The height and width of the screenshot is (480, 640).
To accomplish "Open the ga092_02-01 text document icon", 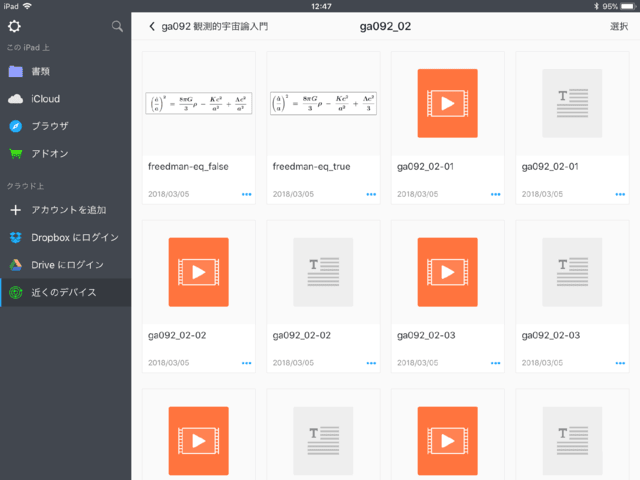I will coord(572,103).
